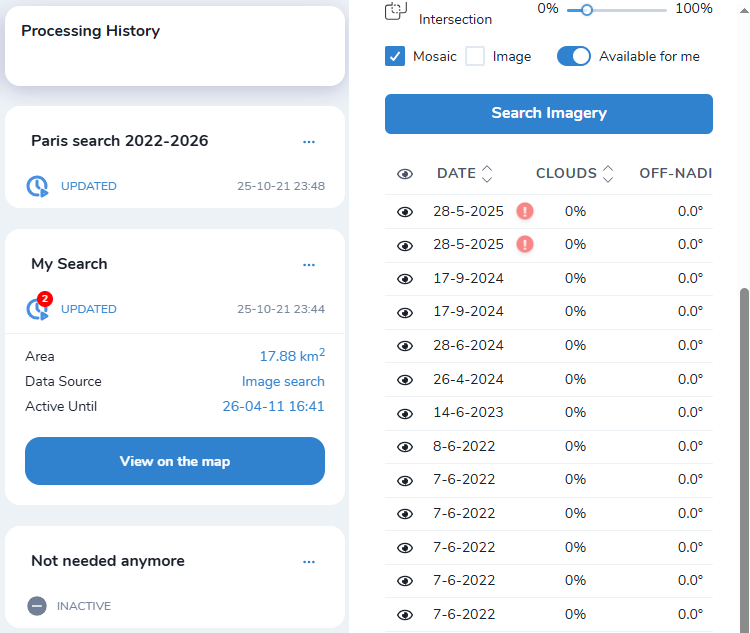The height and width of the screenshot is (633, 750).
Task: Open Not needed anymore more options menu
Action: click(x=309, y=562)
